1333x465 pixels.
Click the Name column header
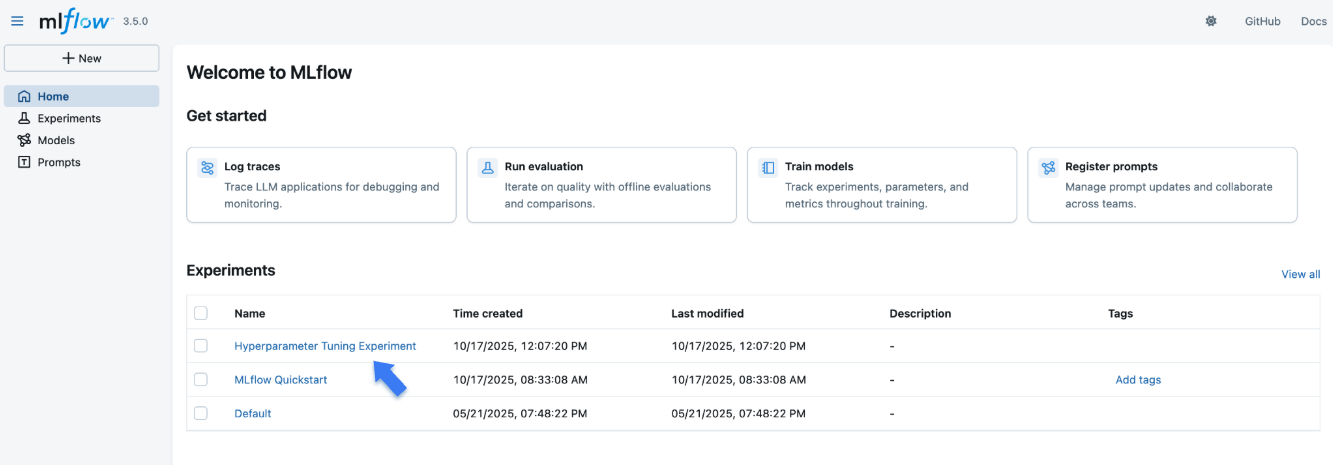pyautogui.click(x=250, y=313)
